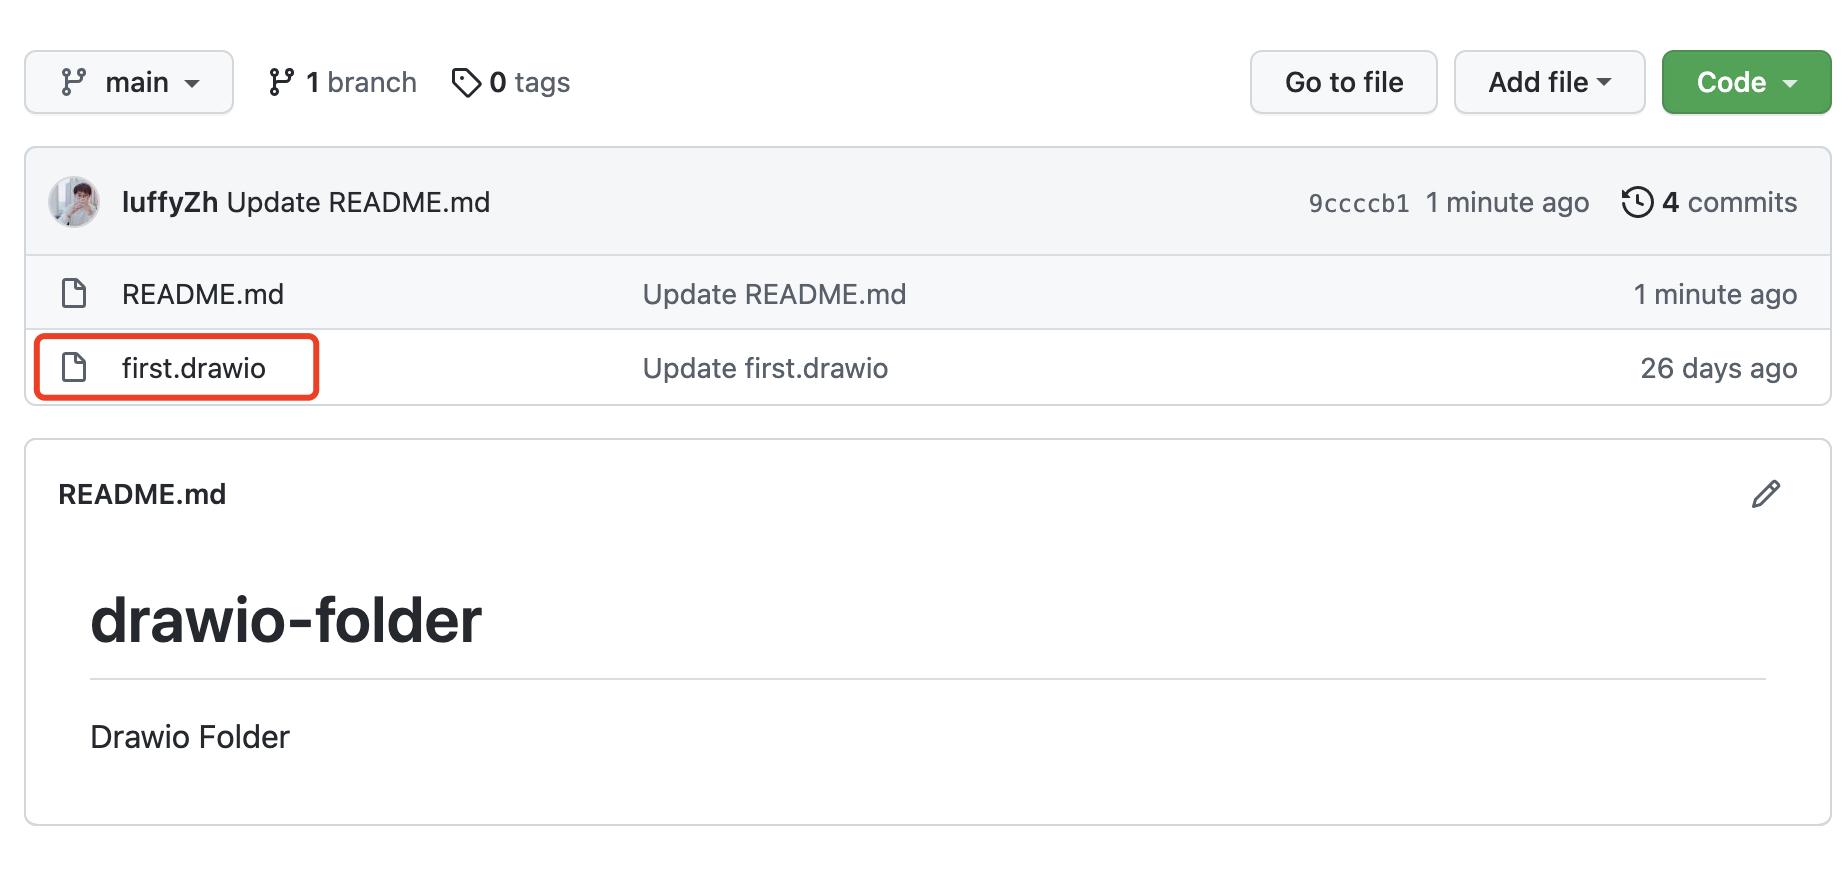
Task: Click the tag icon beside 0 tags
Action: click(x=466, y=82)
